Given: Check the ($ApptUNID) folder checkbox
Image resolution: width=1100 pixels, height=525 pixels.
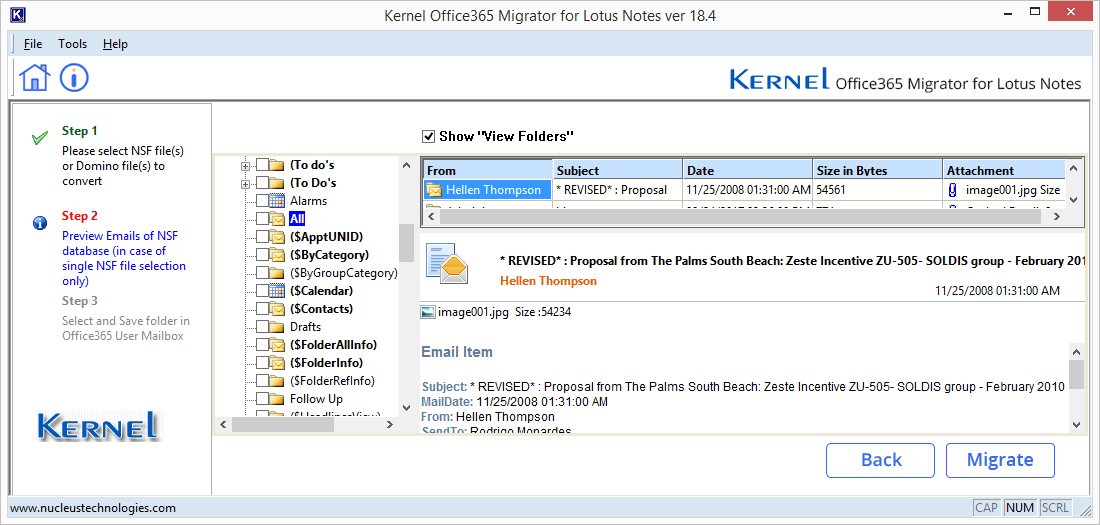Looking at the screenshot, I should click(x=262, y=237).
